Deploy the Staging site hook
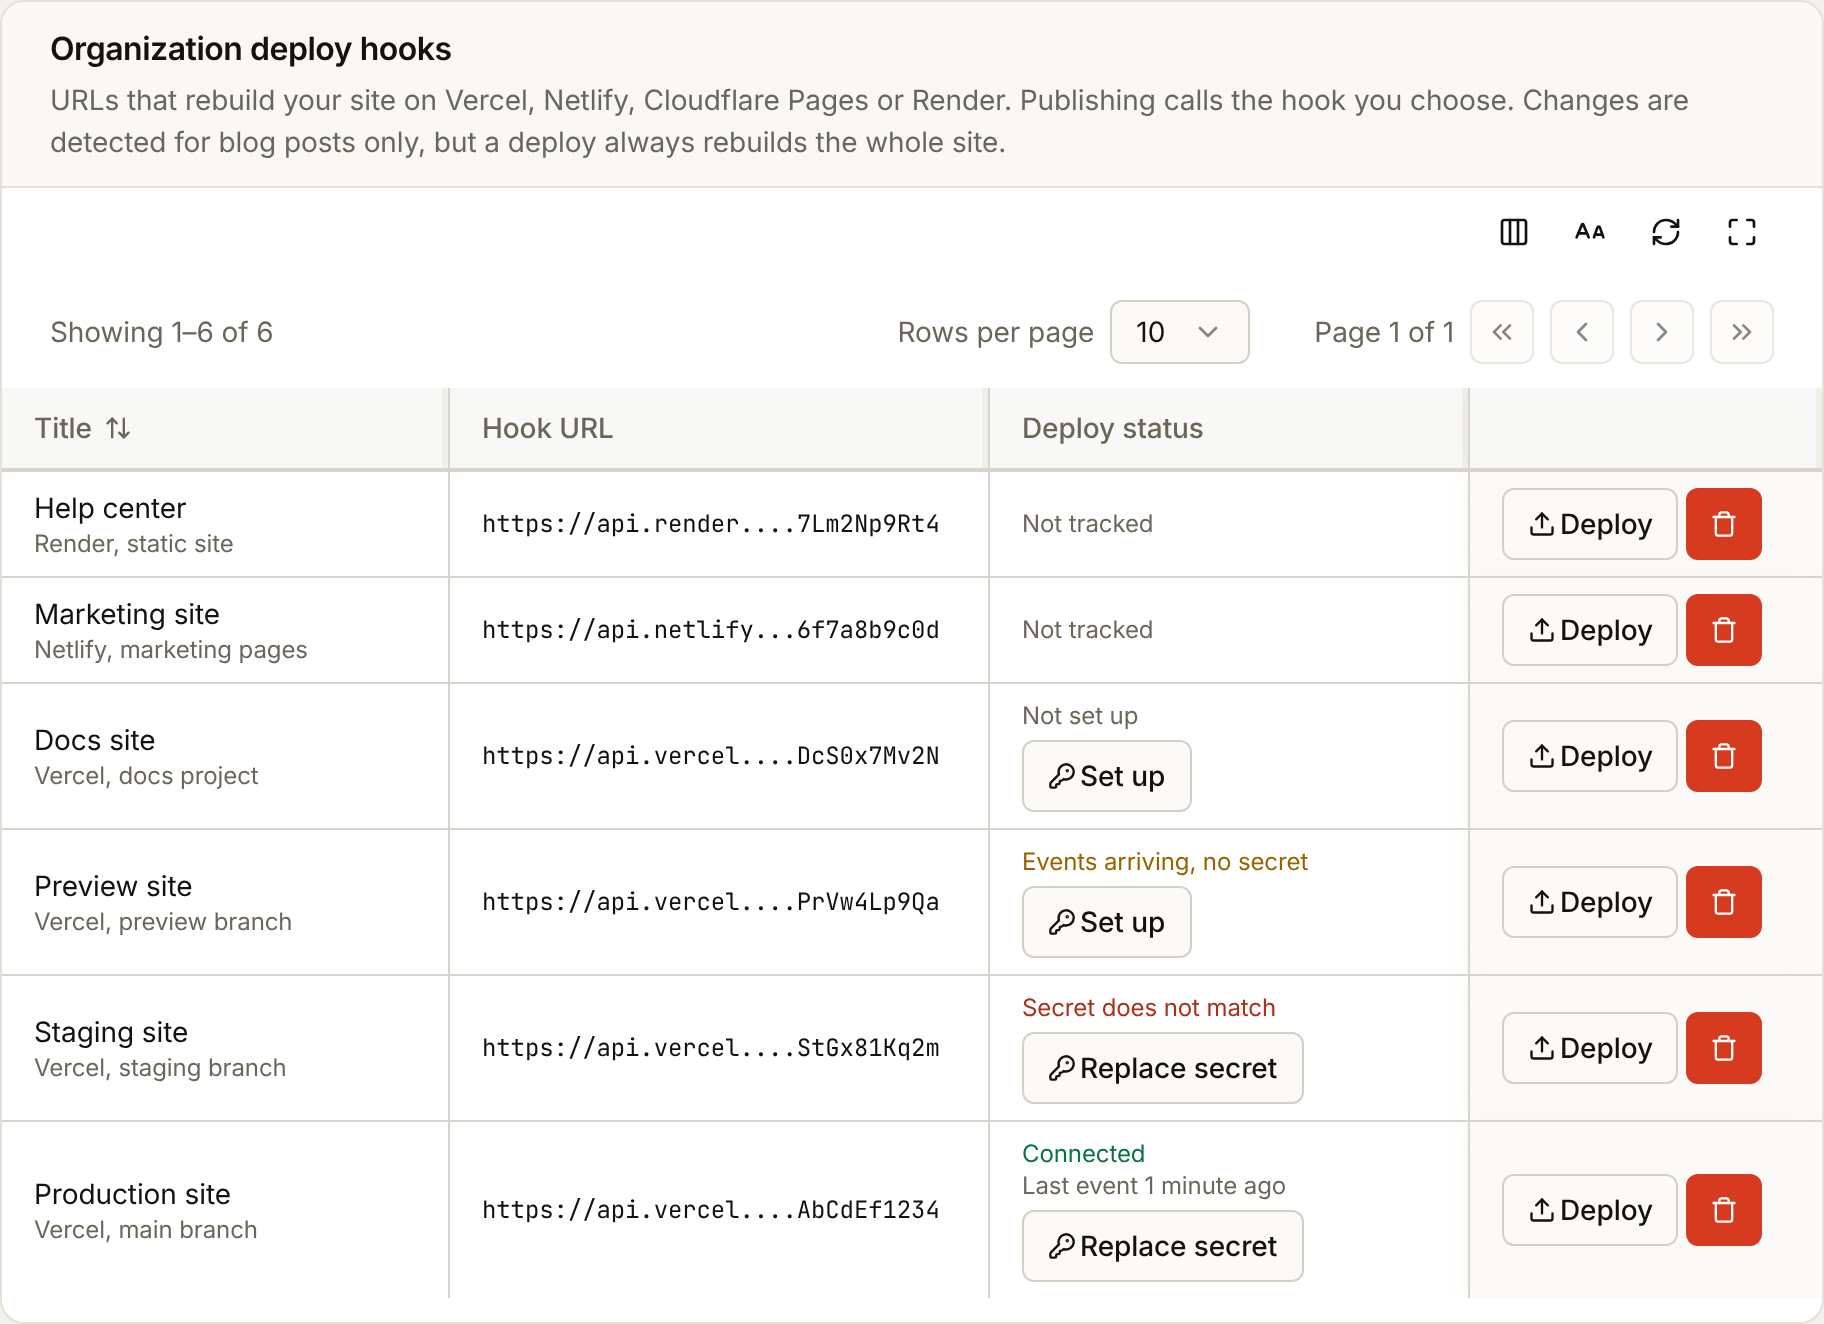This screenshot has width=1824, height=1324. pyautogui.click(x=1590, y=1048)
